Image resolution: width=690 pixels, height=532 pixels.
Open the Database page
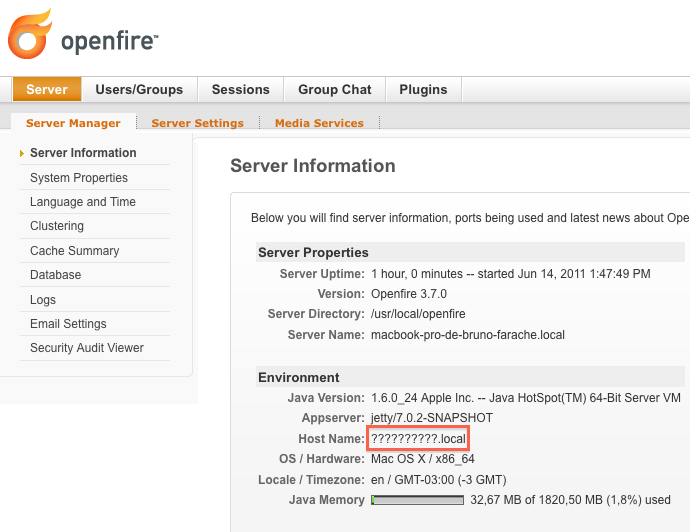click(55, 275)
